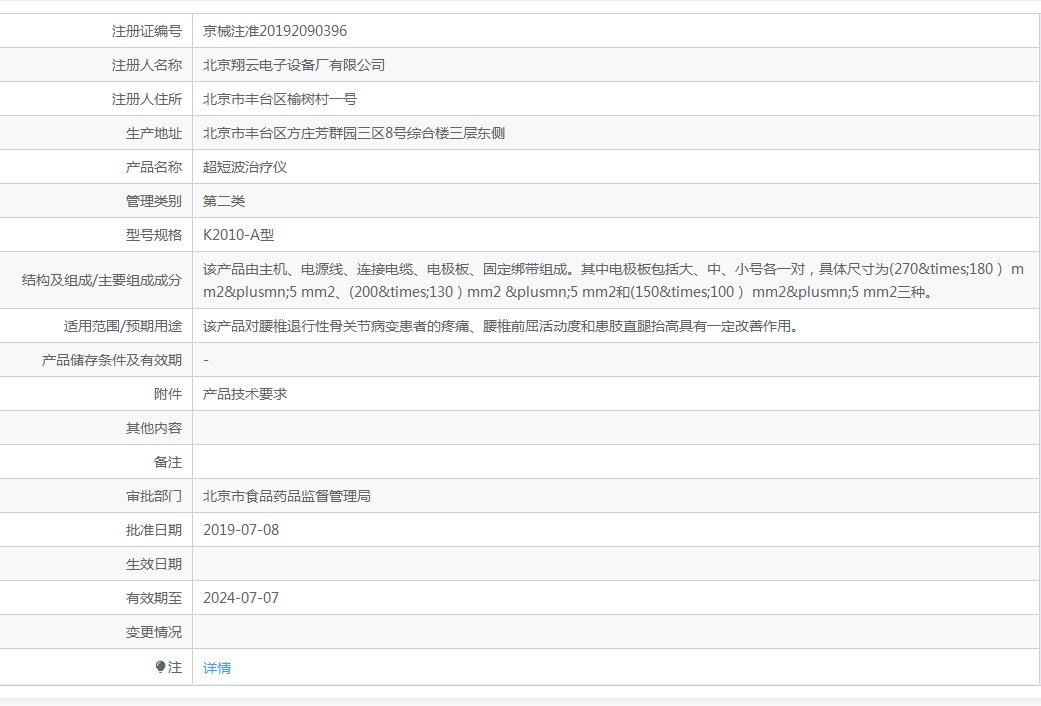The image size is (1041, 706).
Task: Click the 审批部门 label
Action: coord(154,496)
